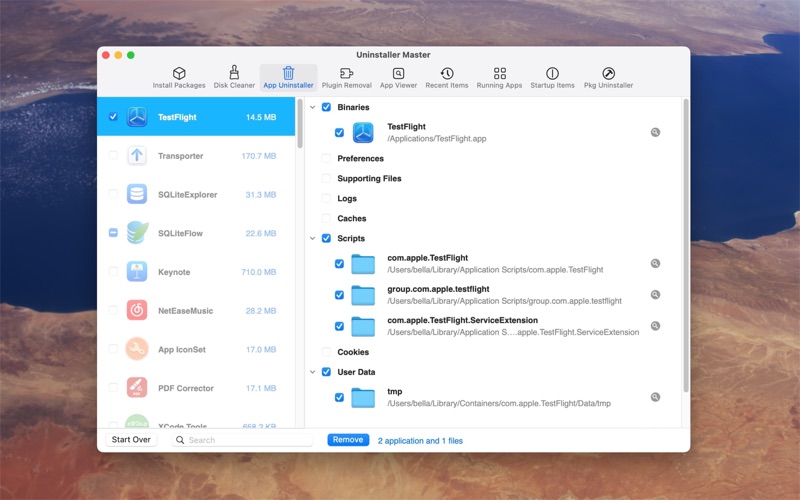Click '2 application and 1 files' summary link

click(420, 441)
